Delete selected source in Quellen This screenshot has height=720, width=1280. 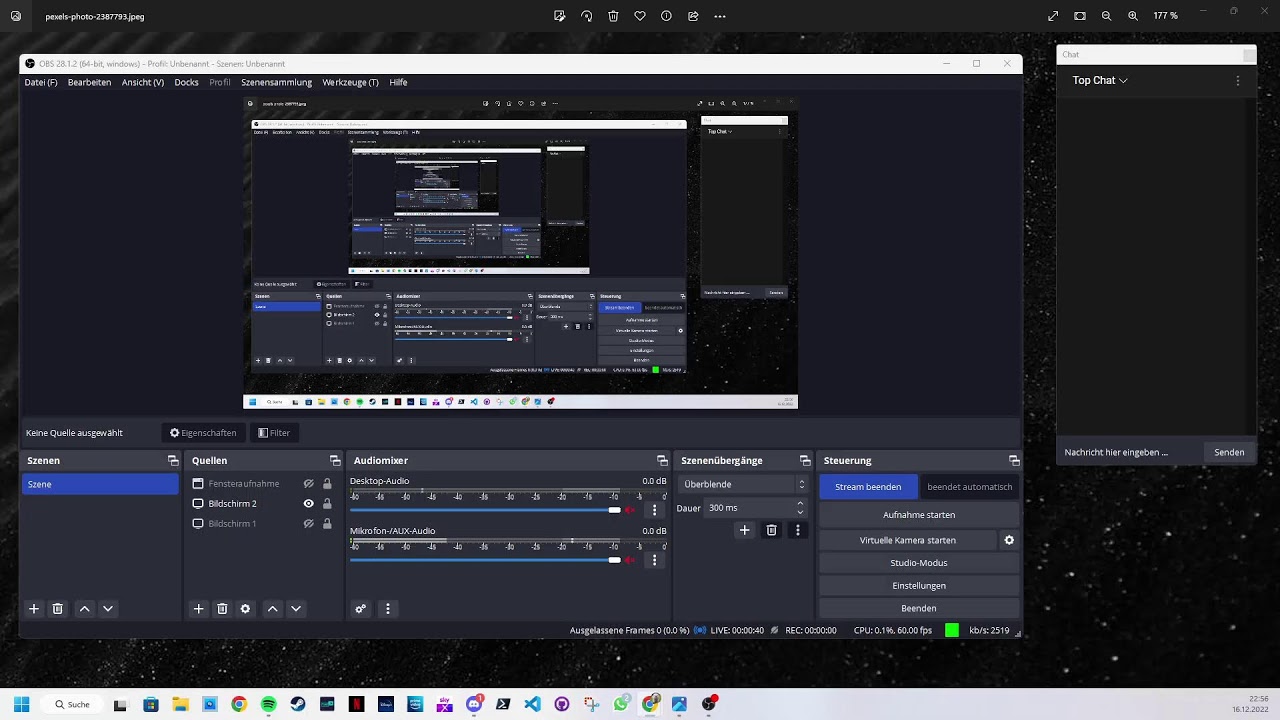click(x=222, y=608)
